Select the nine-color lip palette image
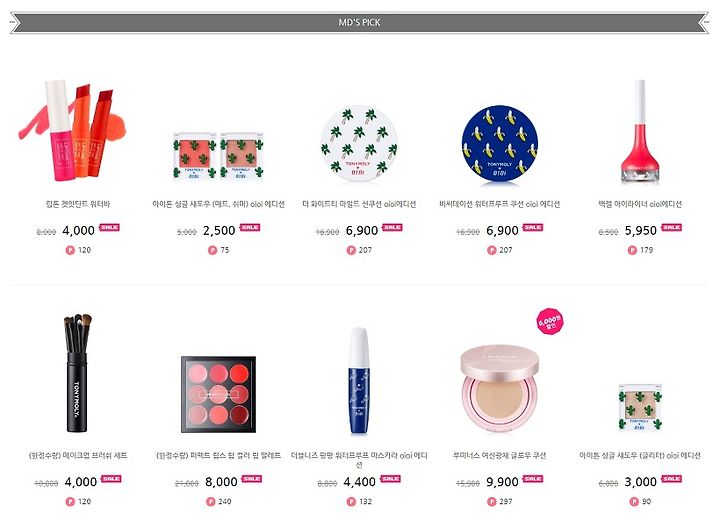The image size is (720, 513). pyautogui.click(x=219, y=394)
